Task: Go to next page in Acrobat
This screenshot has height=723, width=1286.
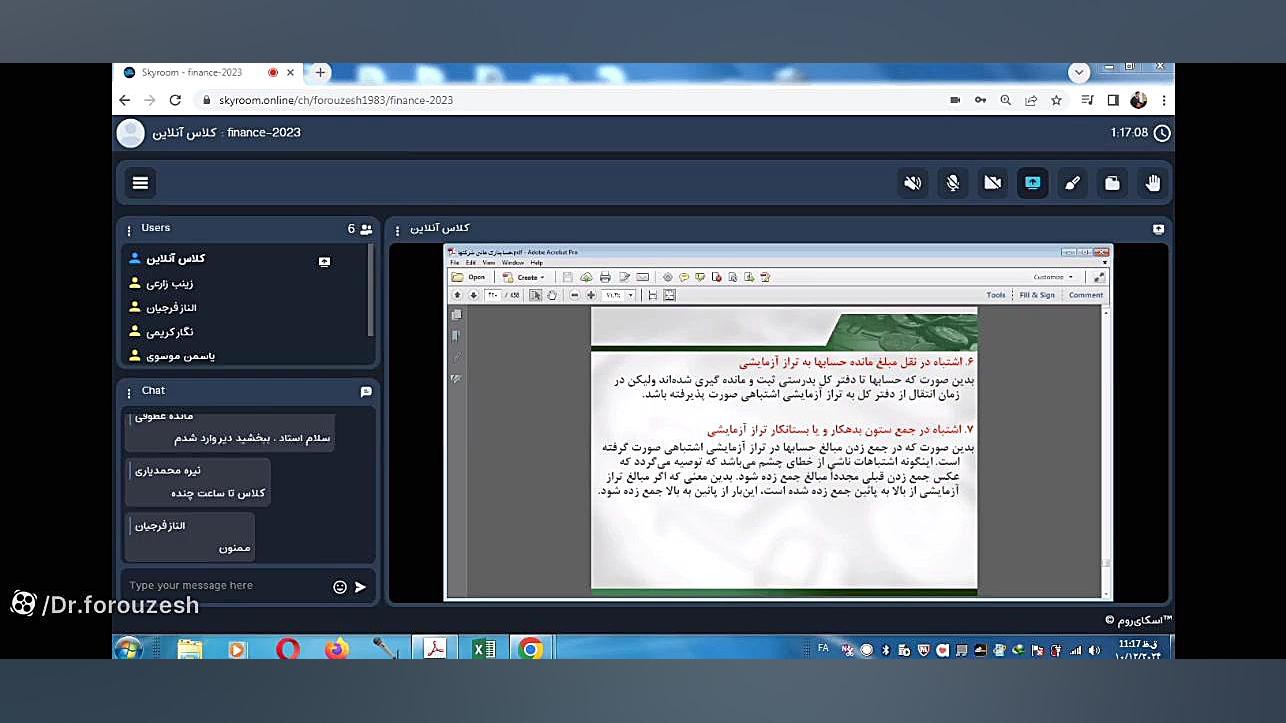Action: pyautogui.click(x=474, y=295)
